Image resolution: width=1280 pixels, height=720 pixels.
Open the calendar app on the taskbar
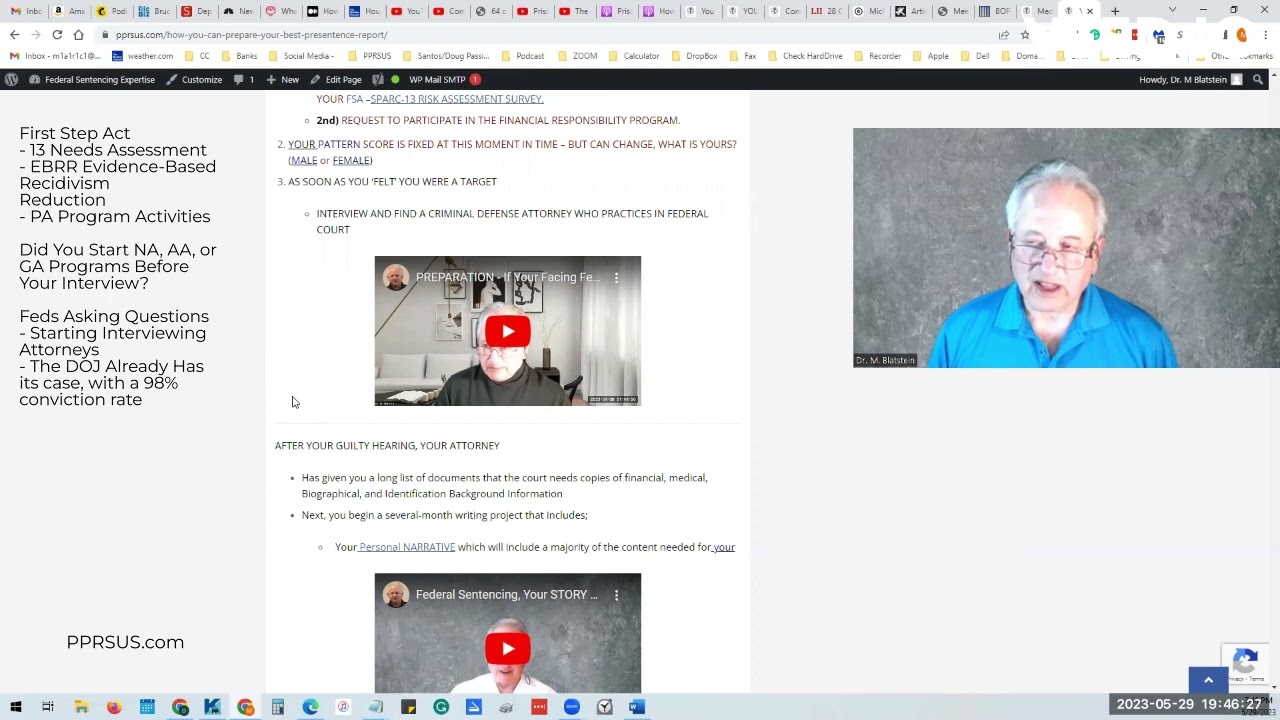(147, 707)
